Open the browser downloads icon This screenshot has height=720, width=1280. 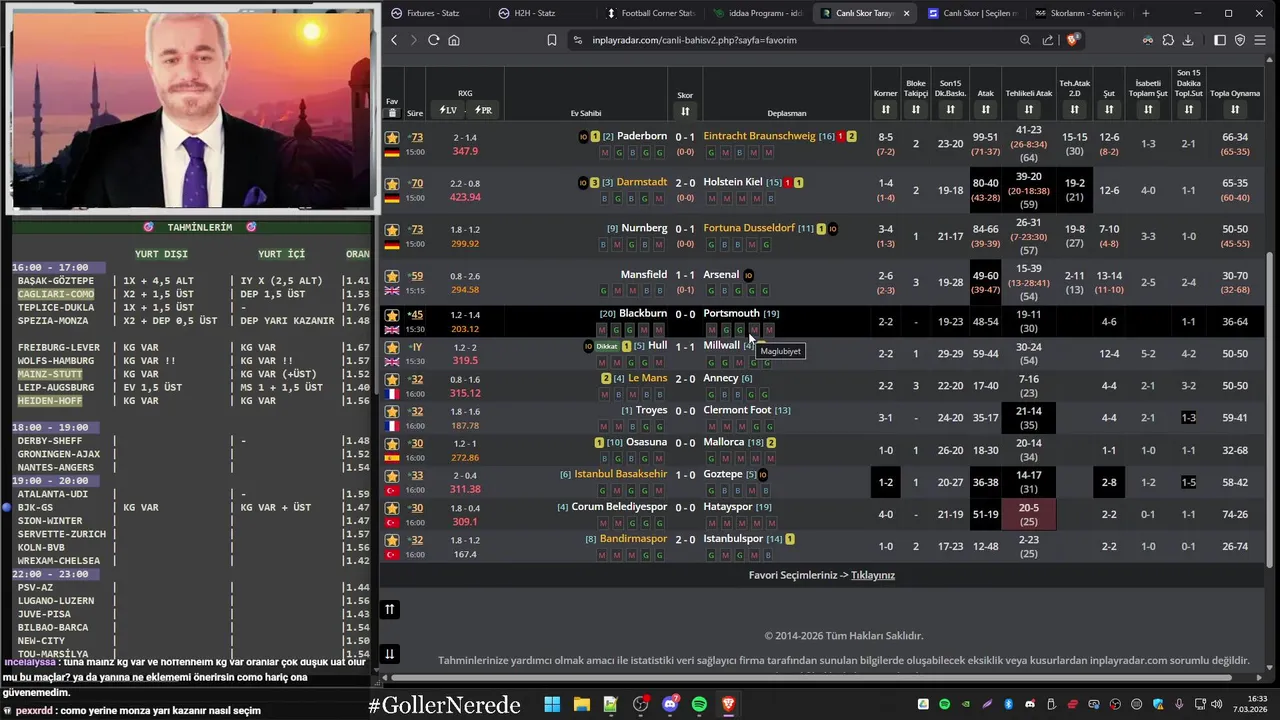(x=1188, y=40)
